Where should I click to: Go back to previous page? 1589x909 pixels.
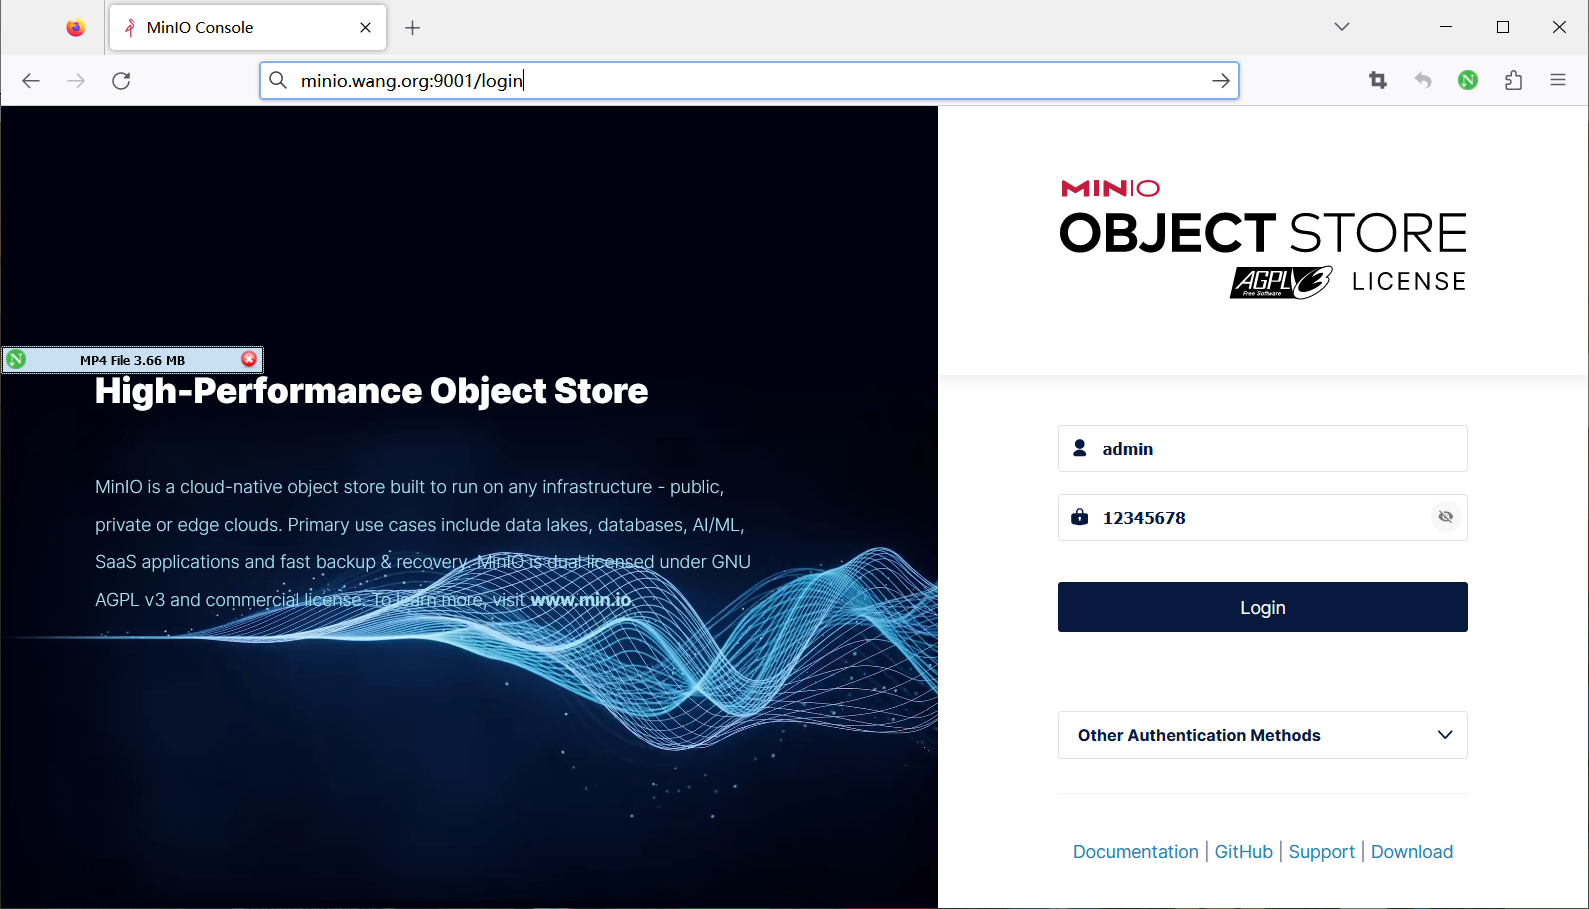click(x=31, y=81)
